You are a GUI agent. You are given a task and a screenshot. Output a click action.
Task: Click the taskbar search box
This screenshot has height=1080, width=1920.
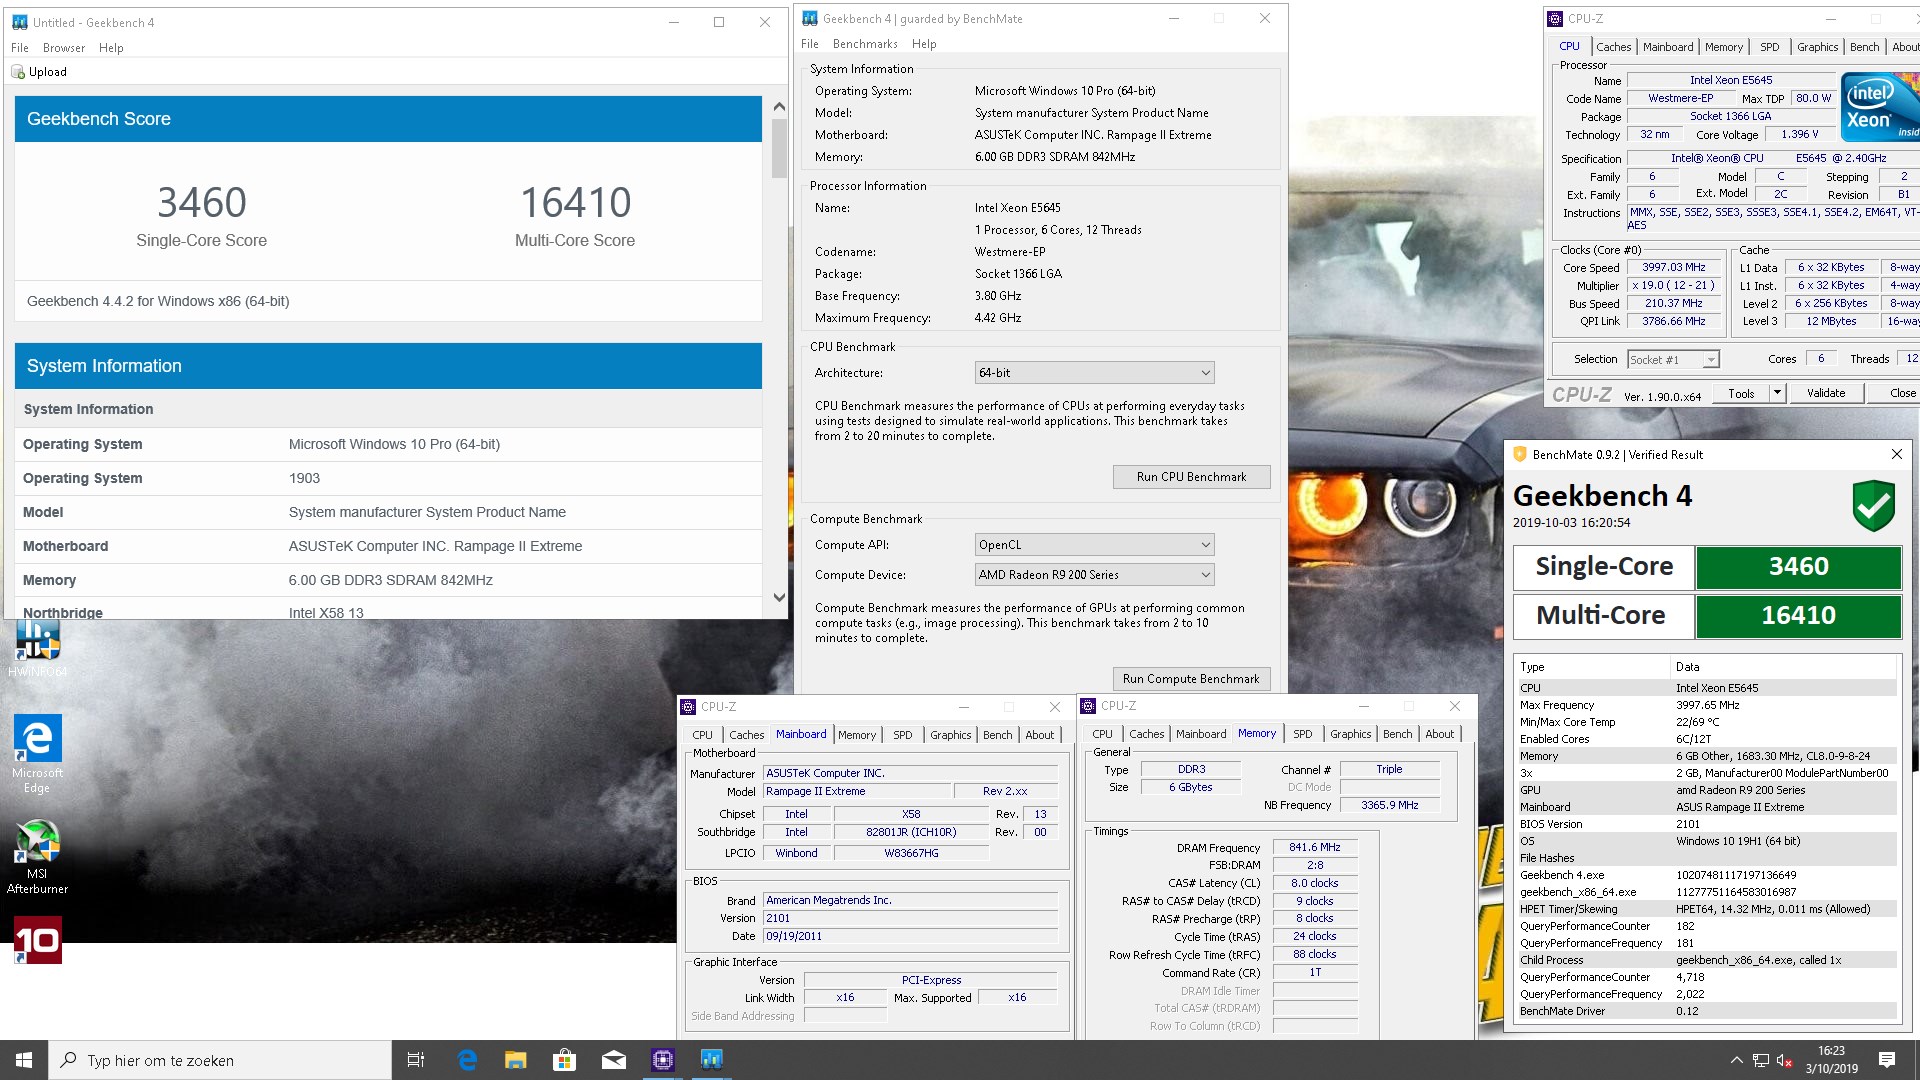click(x=220, y=1060)
